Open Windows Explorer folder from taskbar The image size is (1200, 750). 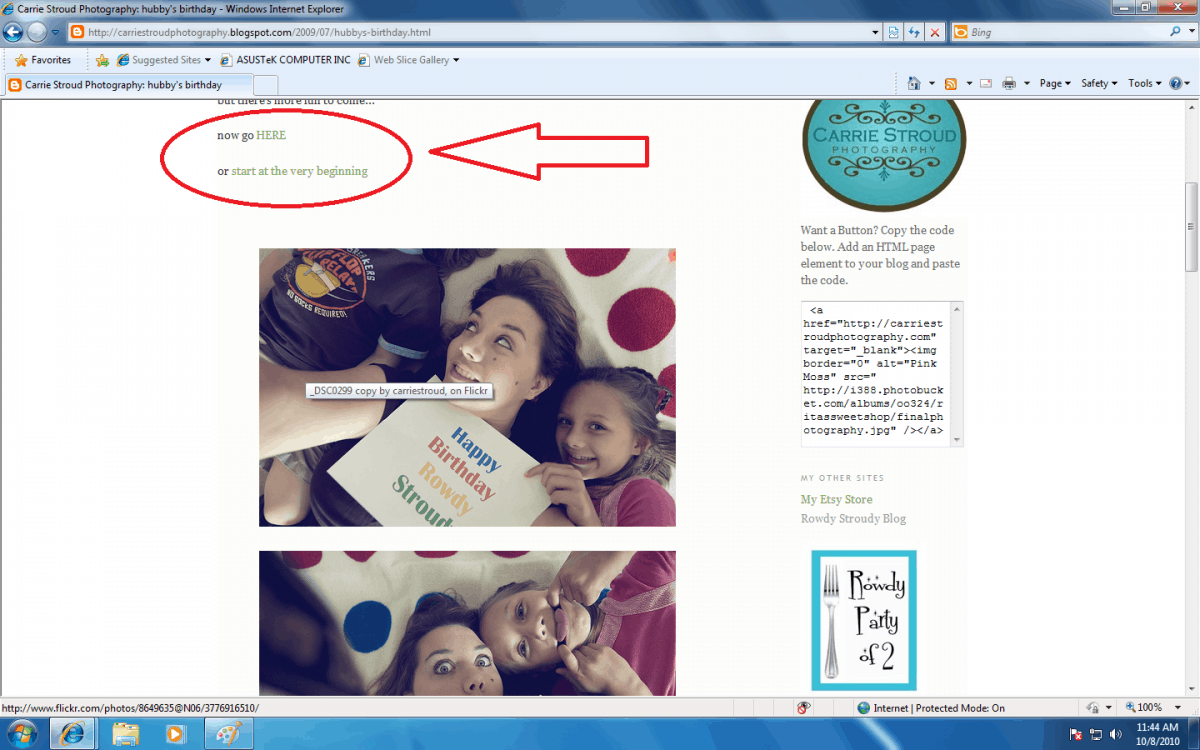(125, 734)
